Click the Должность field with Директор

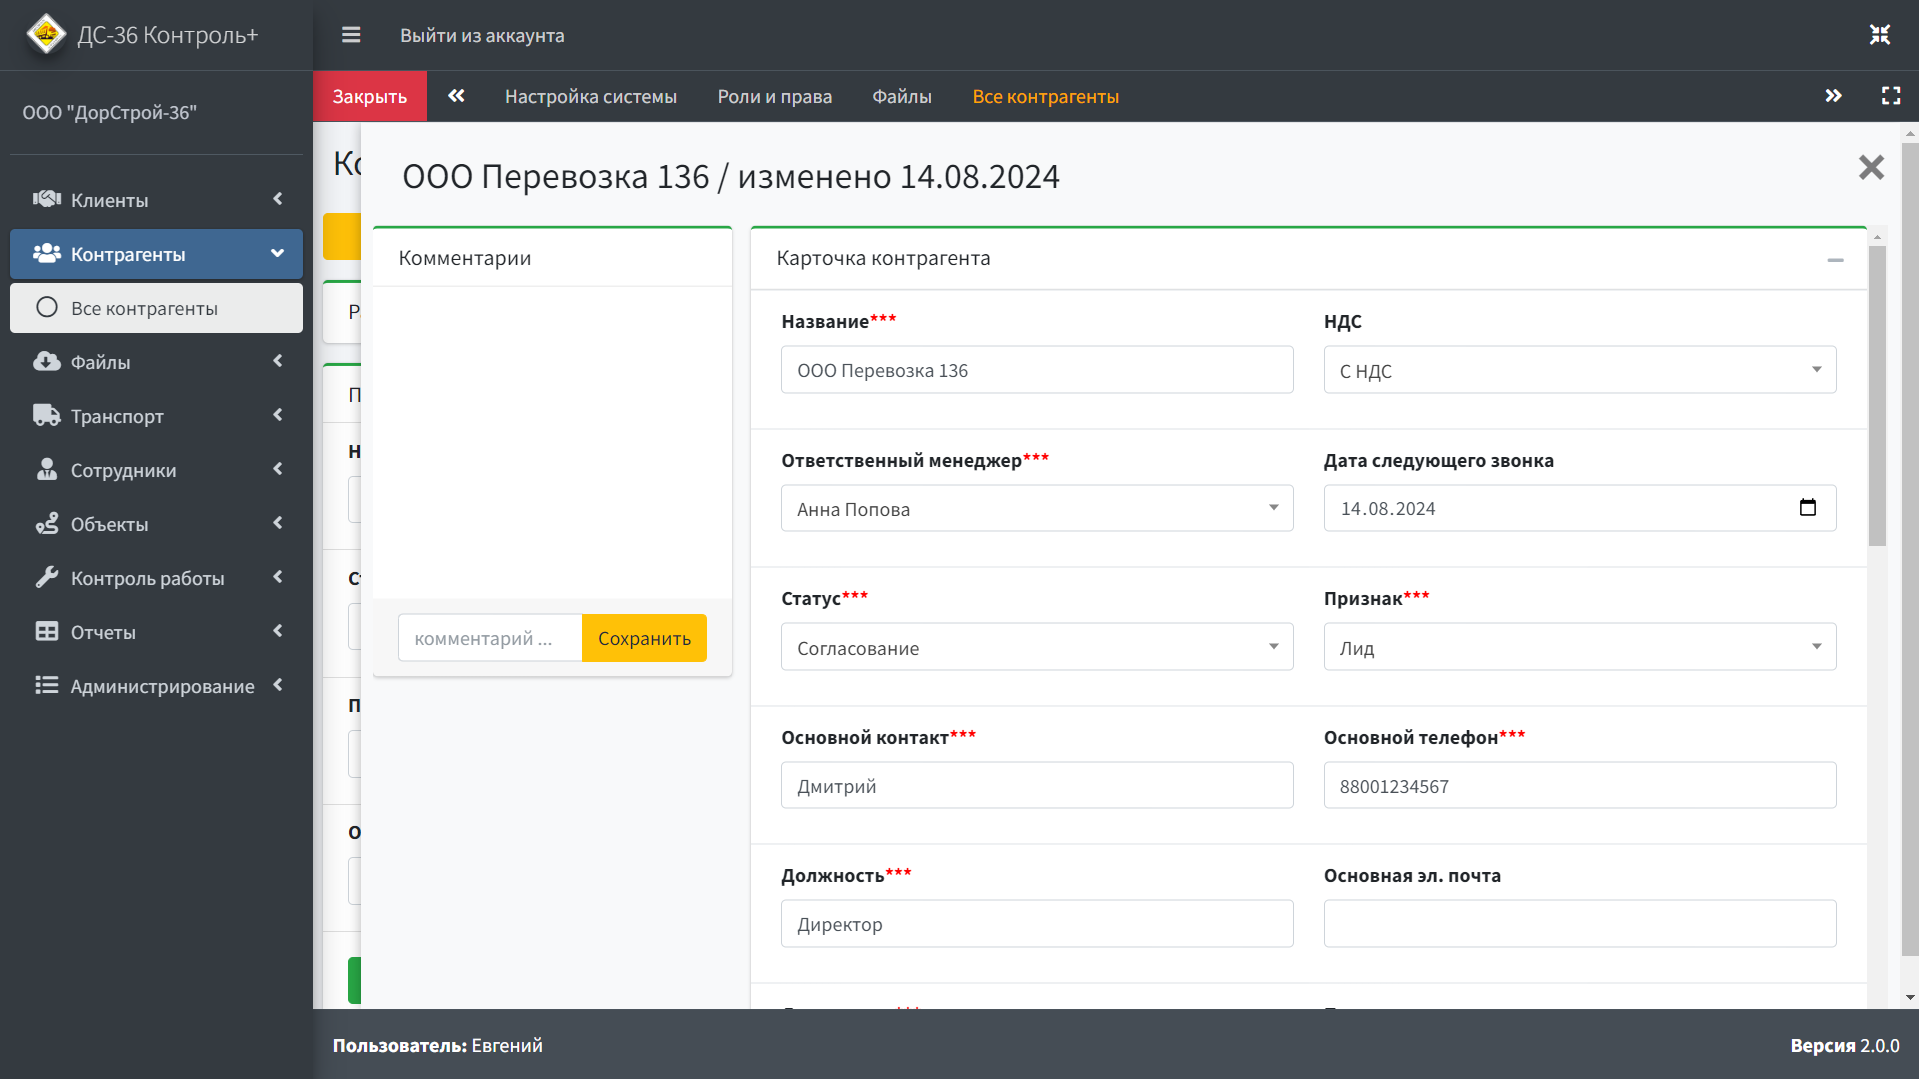point(1037,924)
